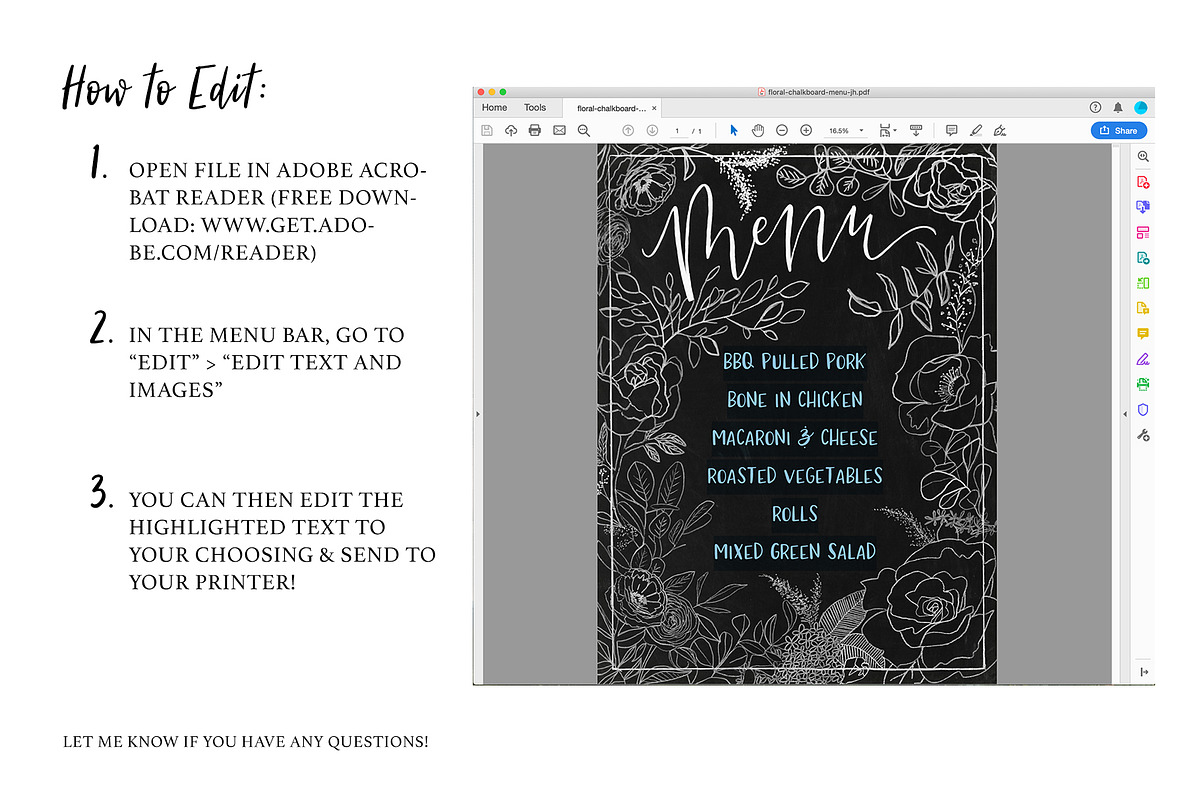Add a comment with speech bubble icon
This screenshot has width=1200, height=800.
click(x=951, y=130)
